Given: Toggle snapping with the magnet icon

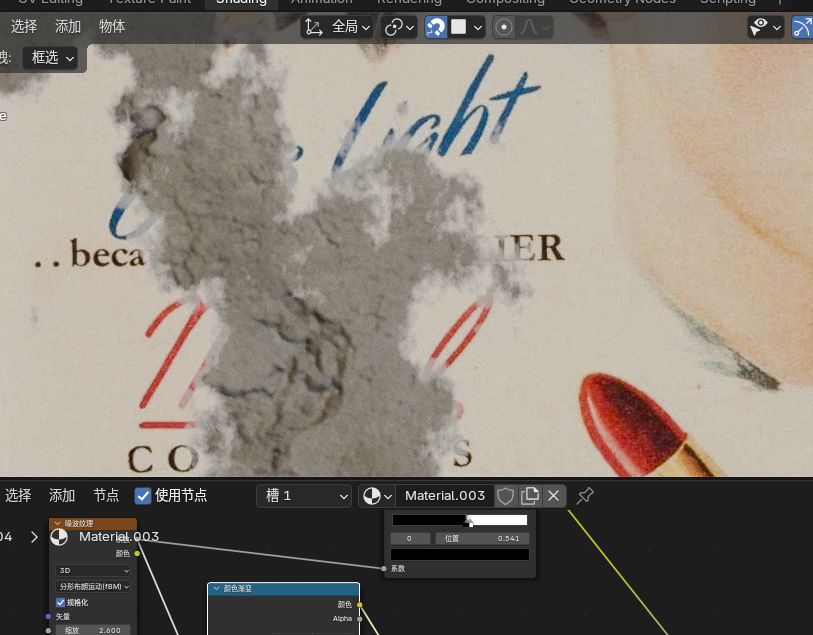Looking at the screenshot, I should pos(436,27).
